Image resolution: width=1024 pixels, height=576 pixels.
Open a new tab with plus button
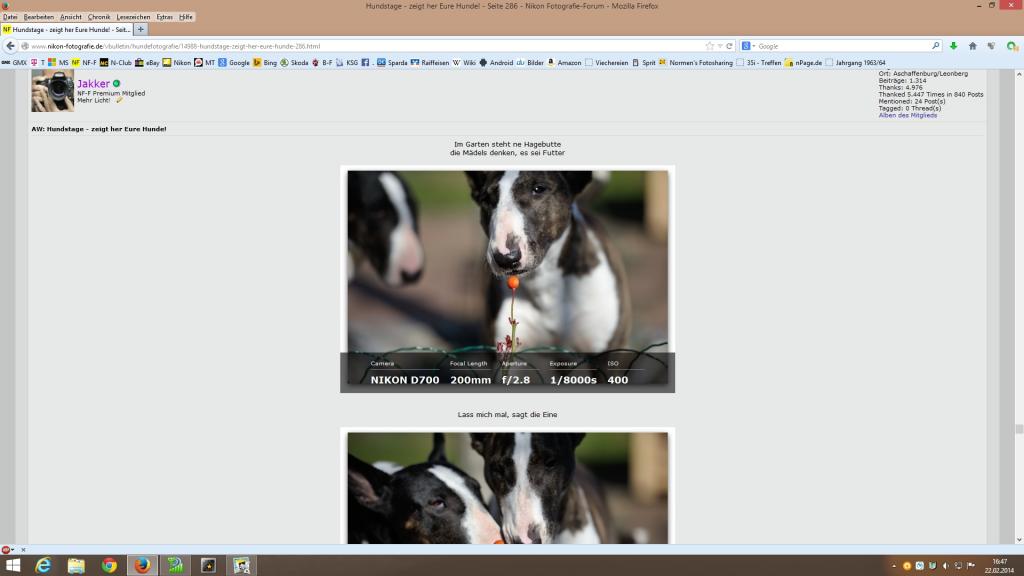140,29
